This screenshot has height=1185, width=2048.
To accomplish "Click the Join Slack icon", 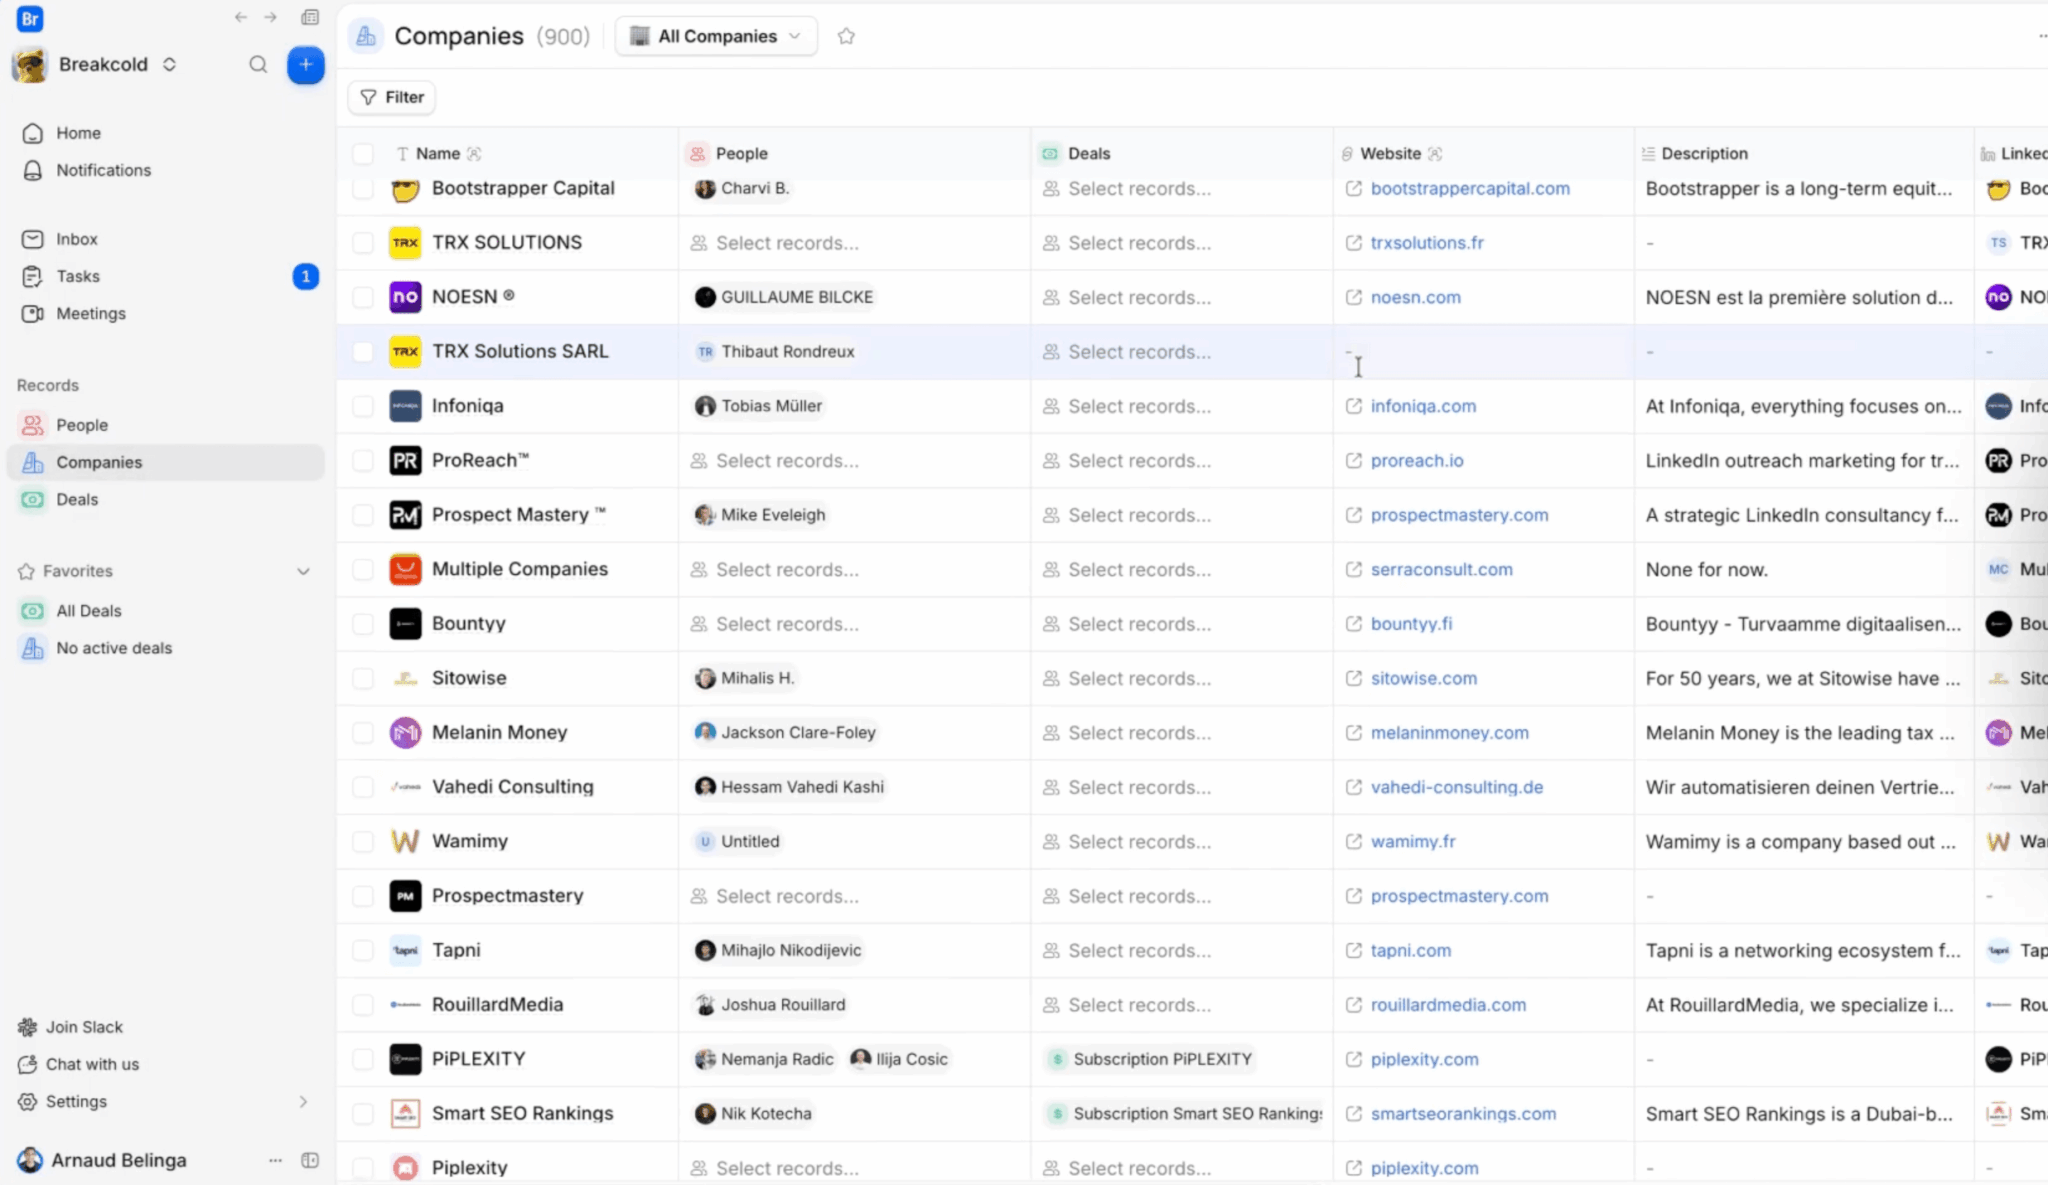I will 27,1027.
